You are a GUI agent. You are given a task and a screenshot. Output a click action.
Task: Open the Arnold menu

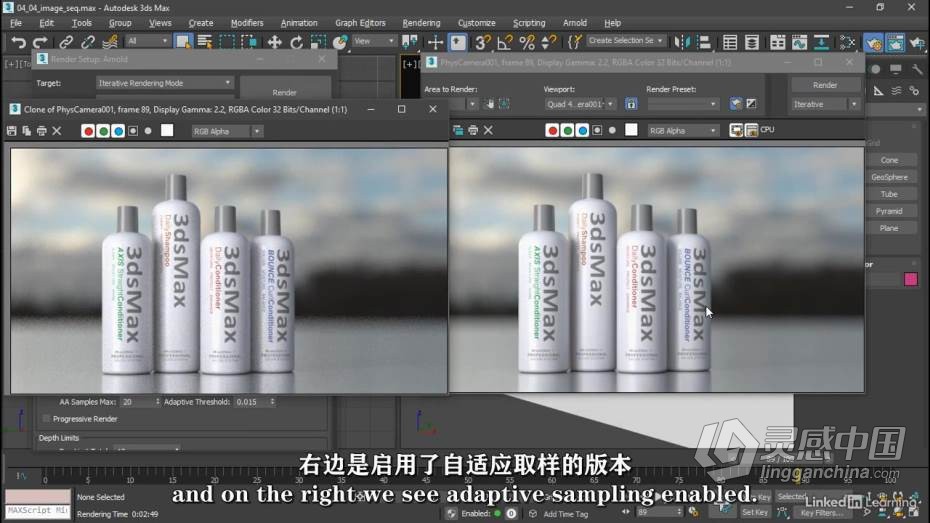[574, 23]
